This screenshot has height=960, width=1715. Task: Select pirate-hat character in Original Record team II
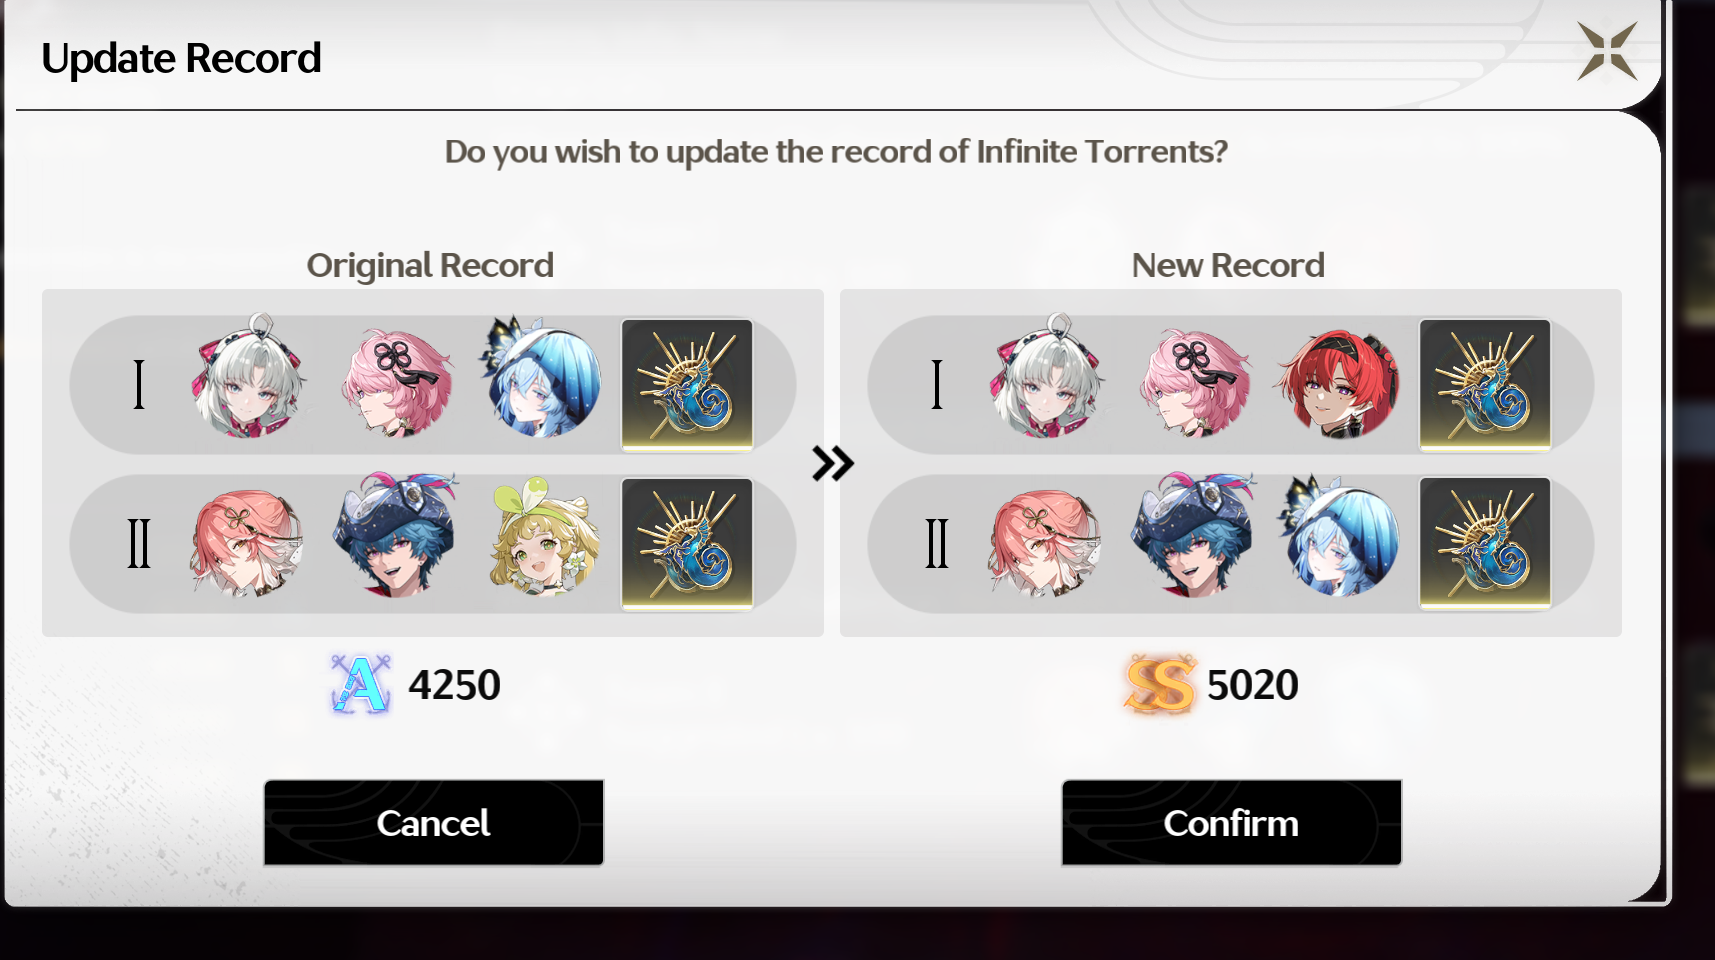(395, 536)
